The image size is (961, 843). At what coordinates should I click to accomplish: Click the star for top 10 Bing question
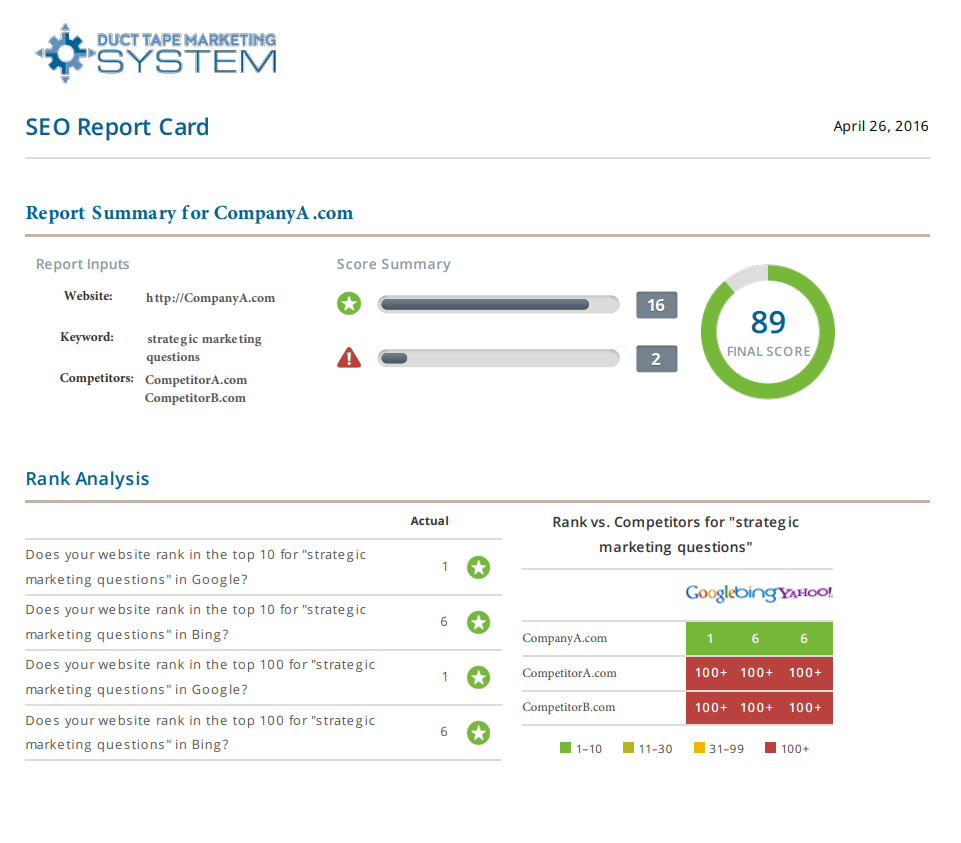tap(479, 622)
